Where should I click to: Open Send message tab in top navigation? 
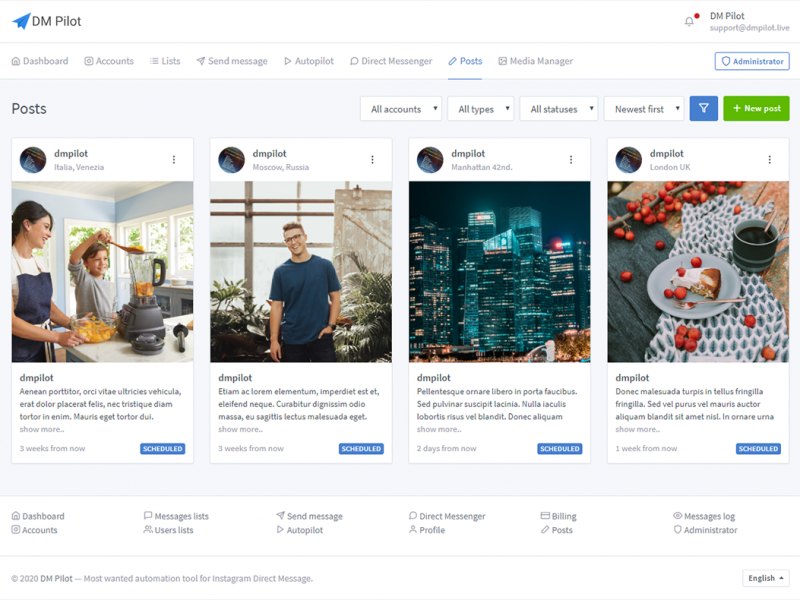point(232,61)
